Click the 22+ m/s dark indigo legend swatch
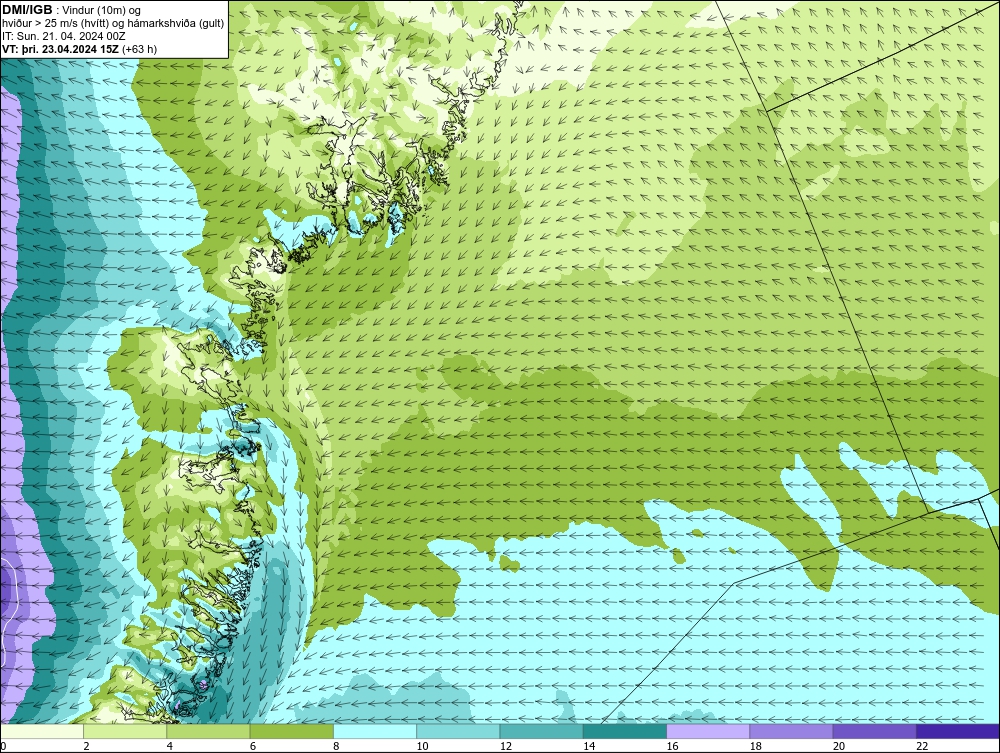The height and width of the screenshot is (753, 1000). pyautogui.click(x=958, y=731)
